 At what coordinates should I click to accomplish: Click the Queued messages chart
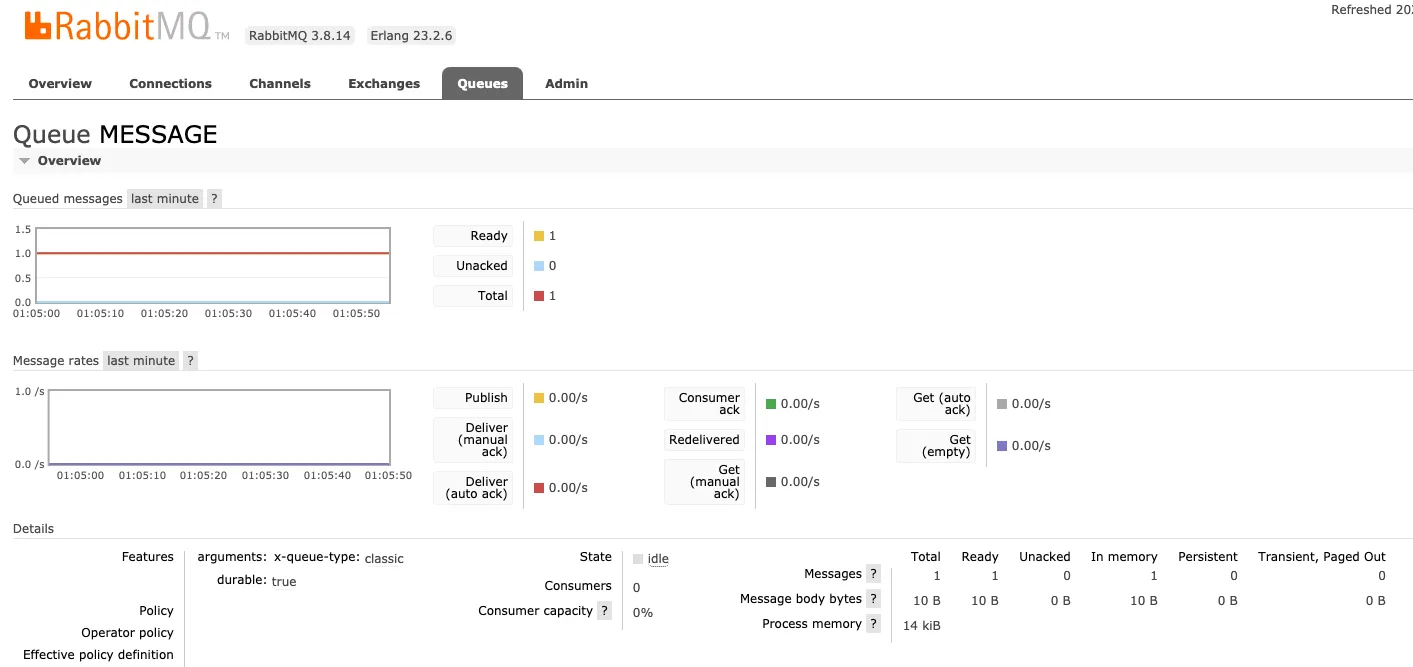212,265
